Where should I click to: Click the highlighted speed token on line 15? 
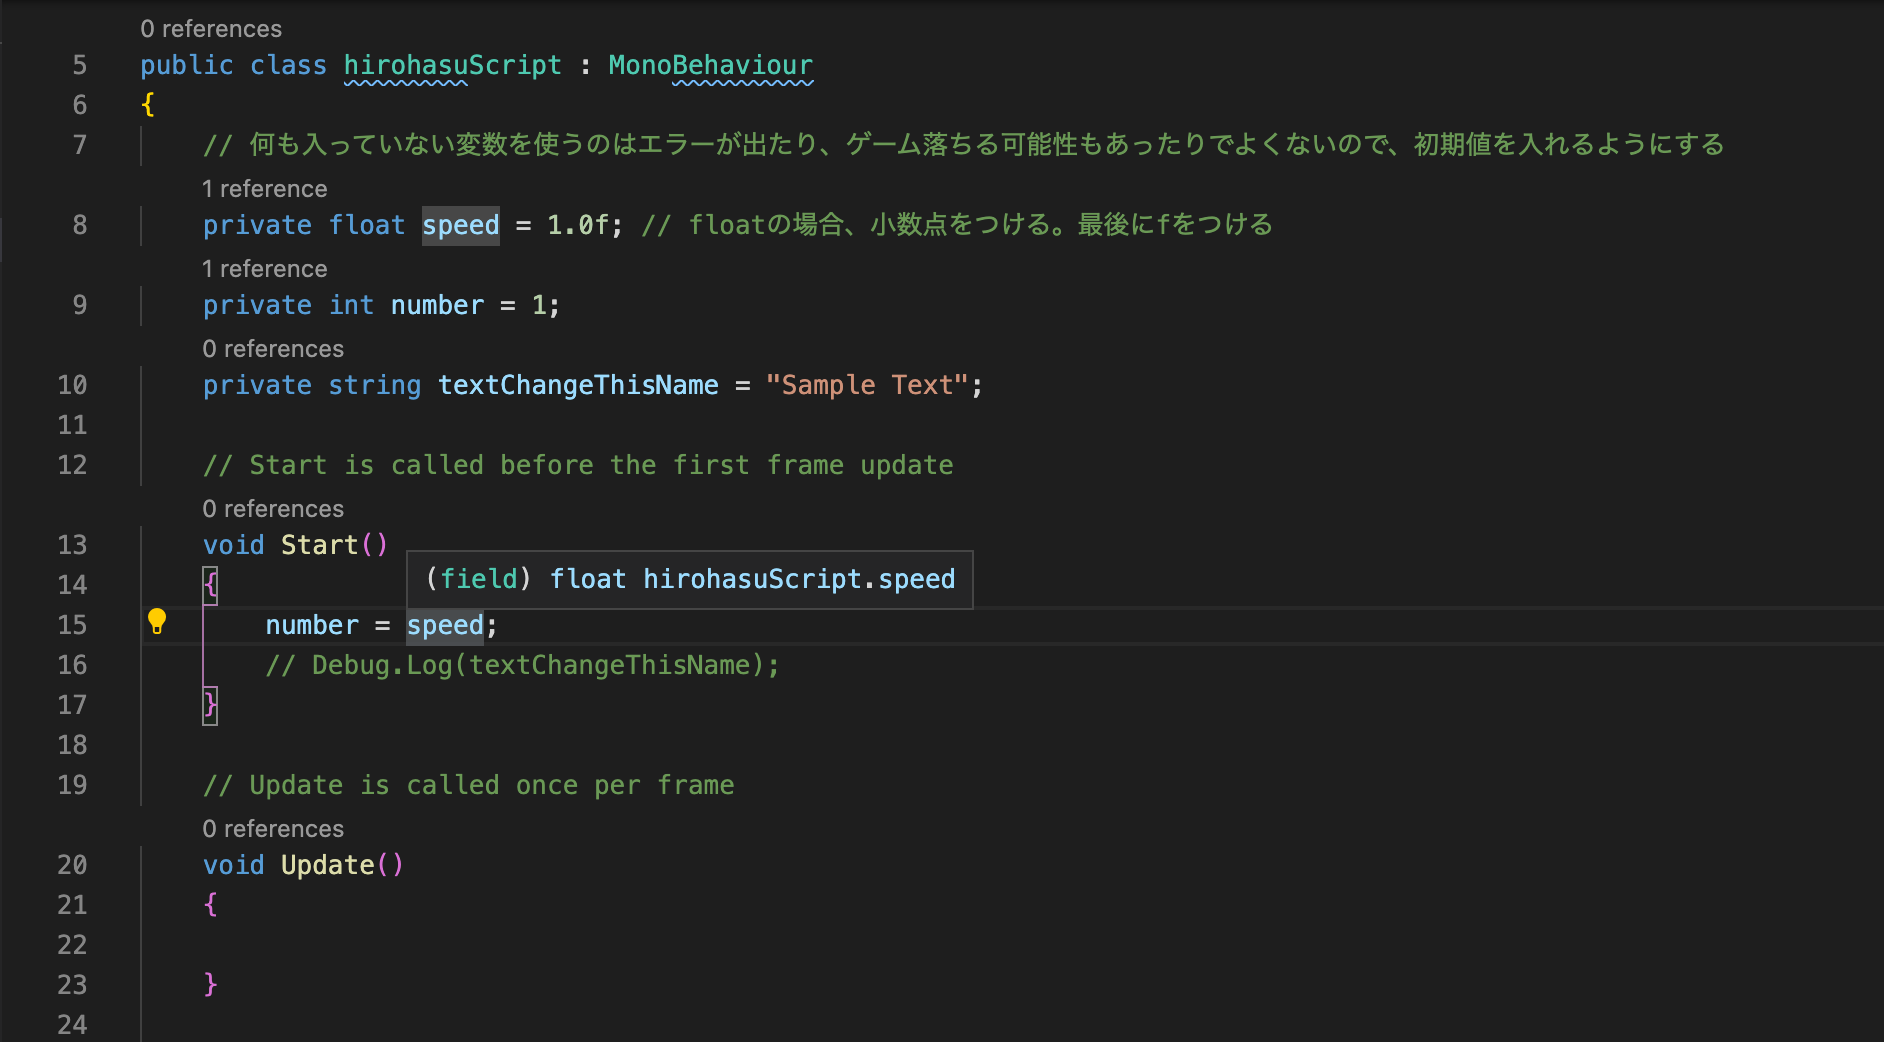444,624
